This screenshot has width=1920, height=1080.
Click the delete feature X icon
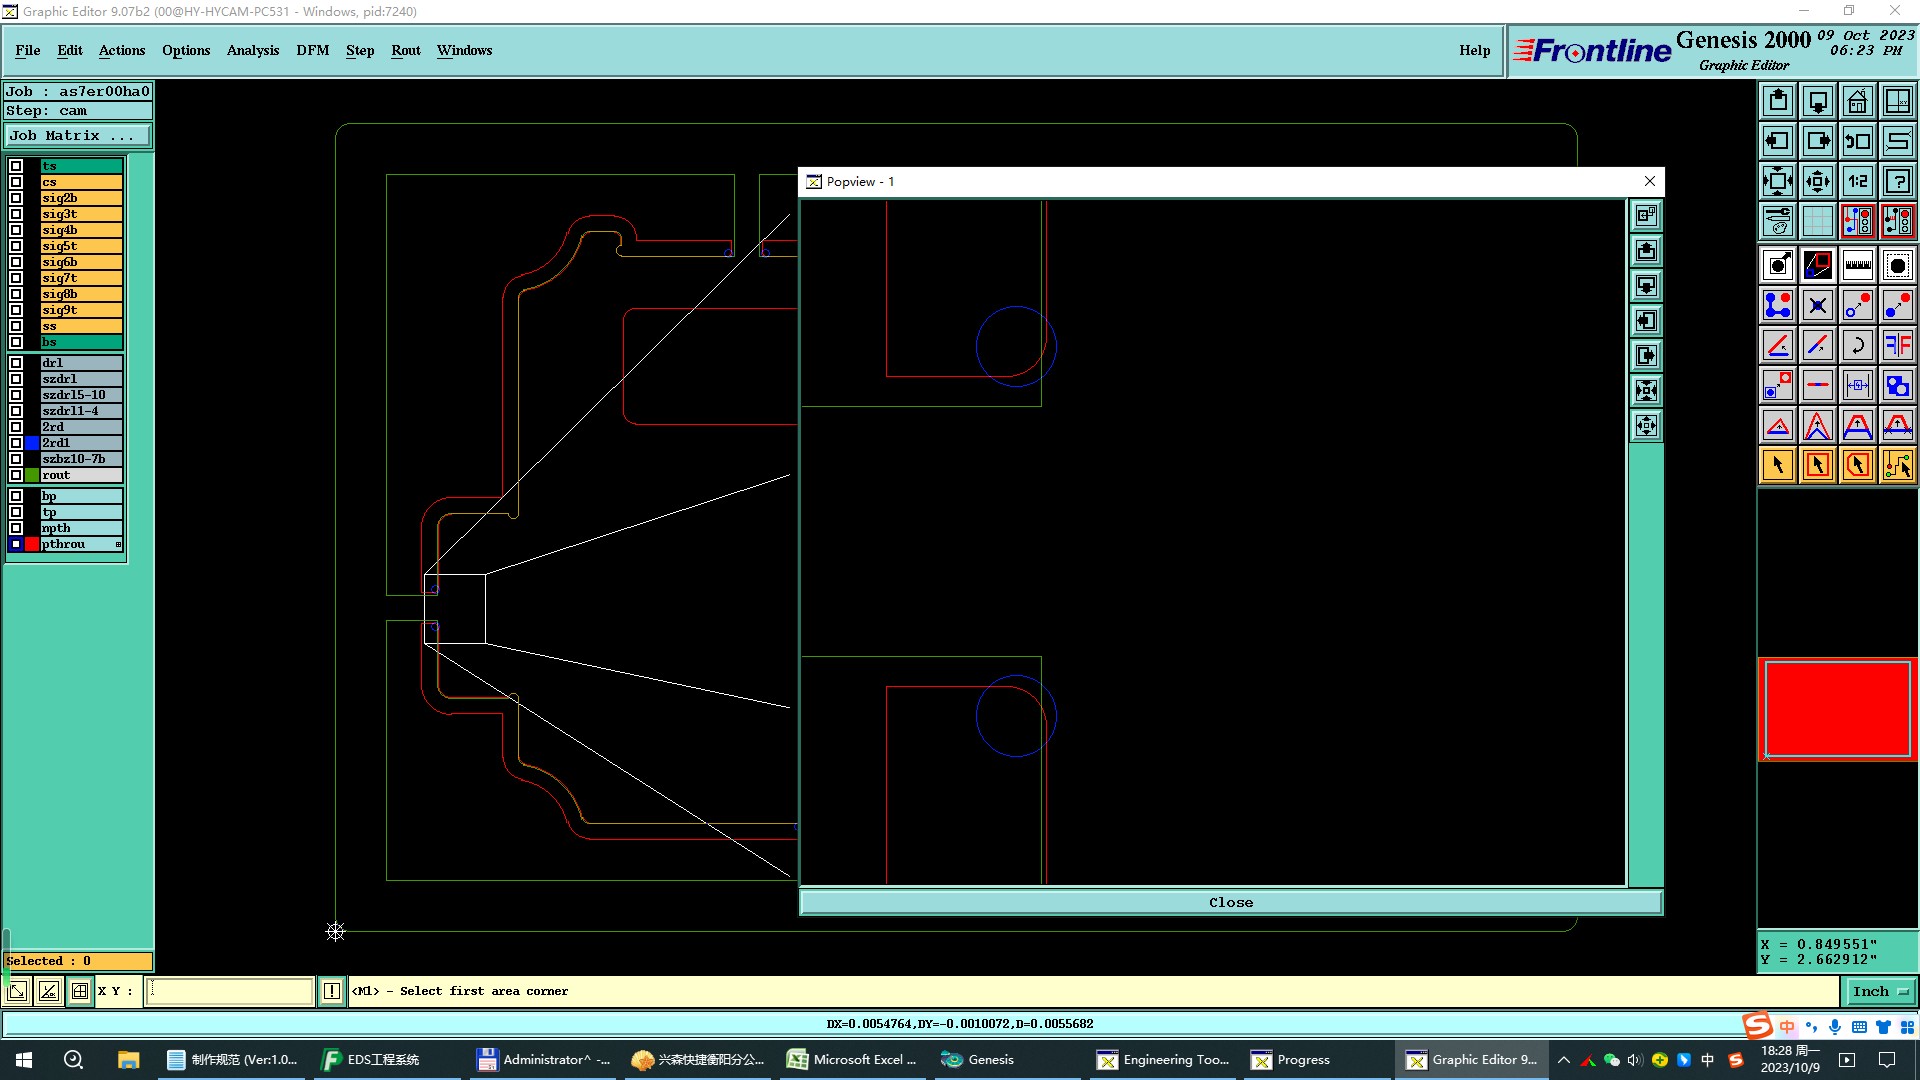click(1817, 305)
